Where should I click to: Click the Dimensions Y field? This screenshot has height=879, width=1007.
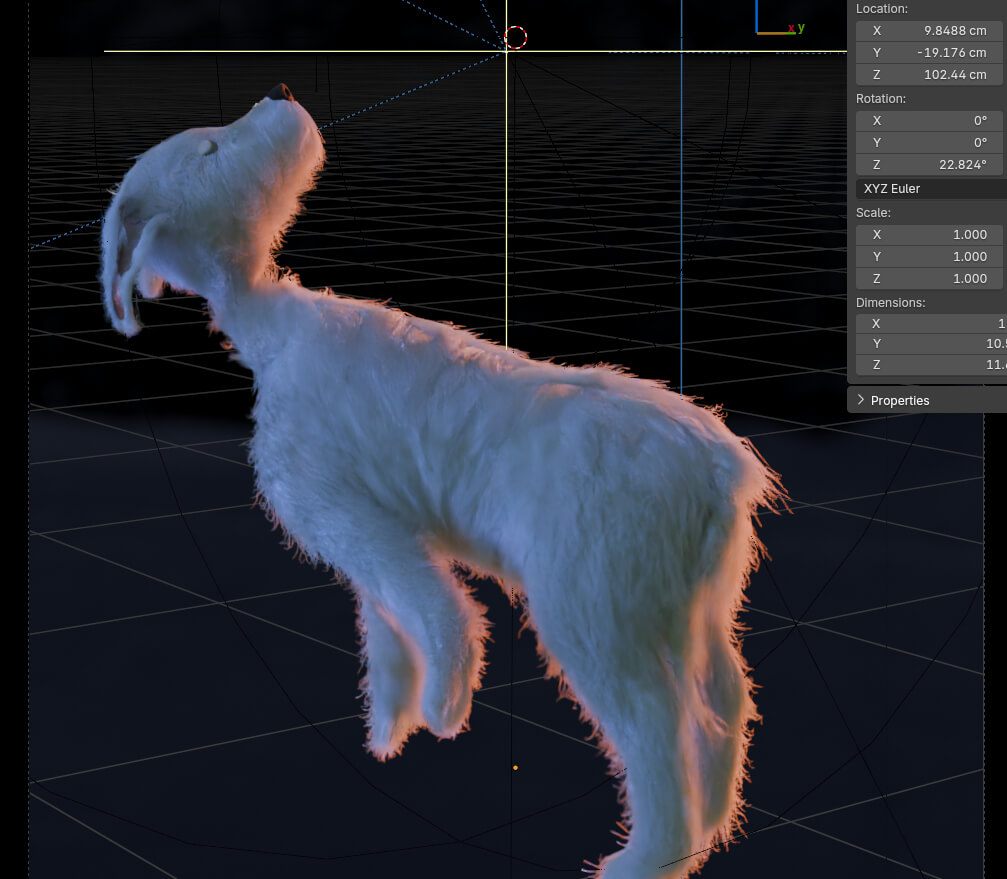click(931, 344)
